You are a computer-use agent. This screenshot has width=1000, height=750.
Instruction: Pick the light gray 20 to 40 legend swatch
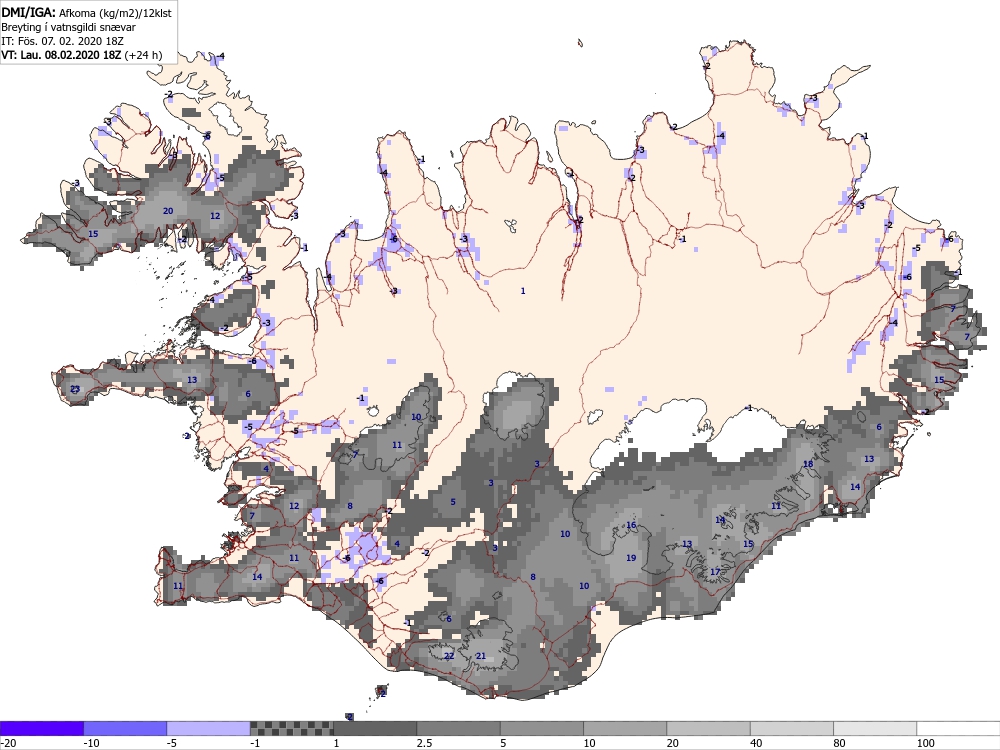709,728
